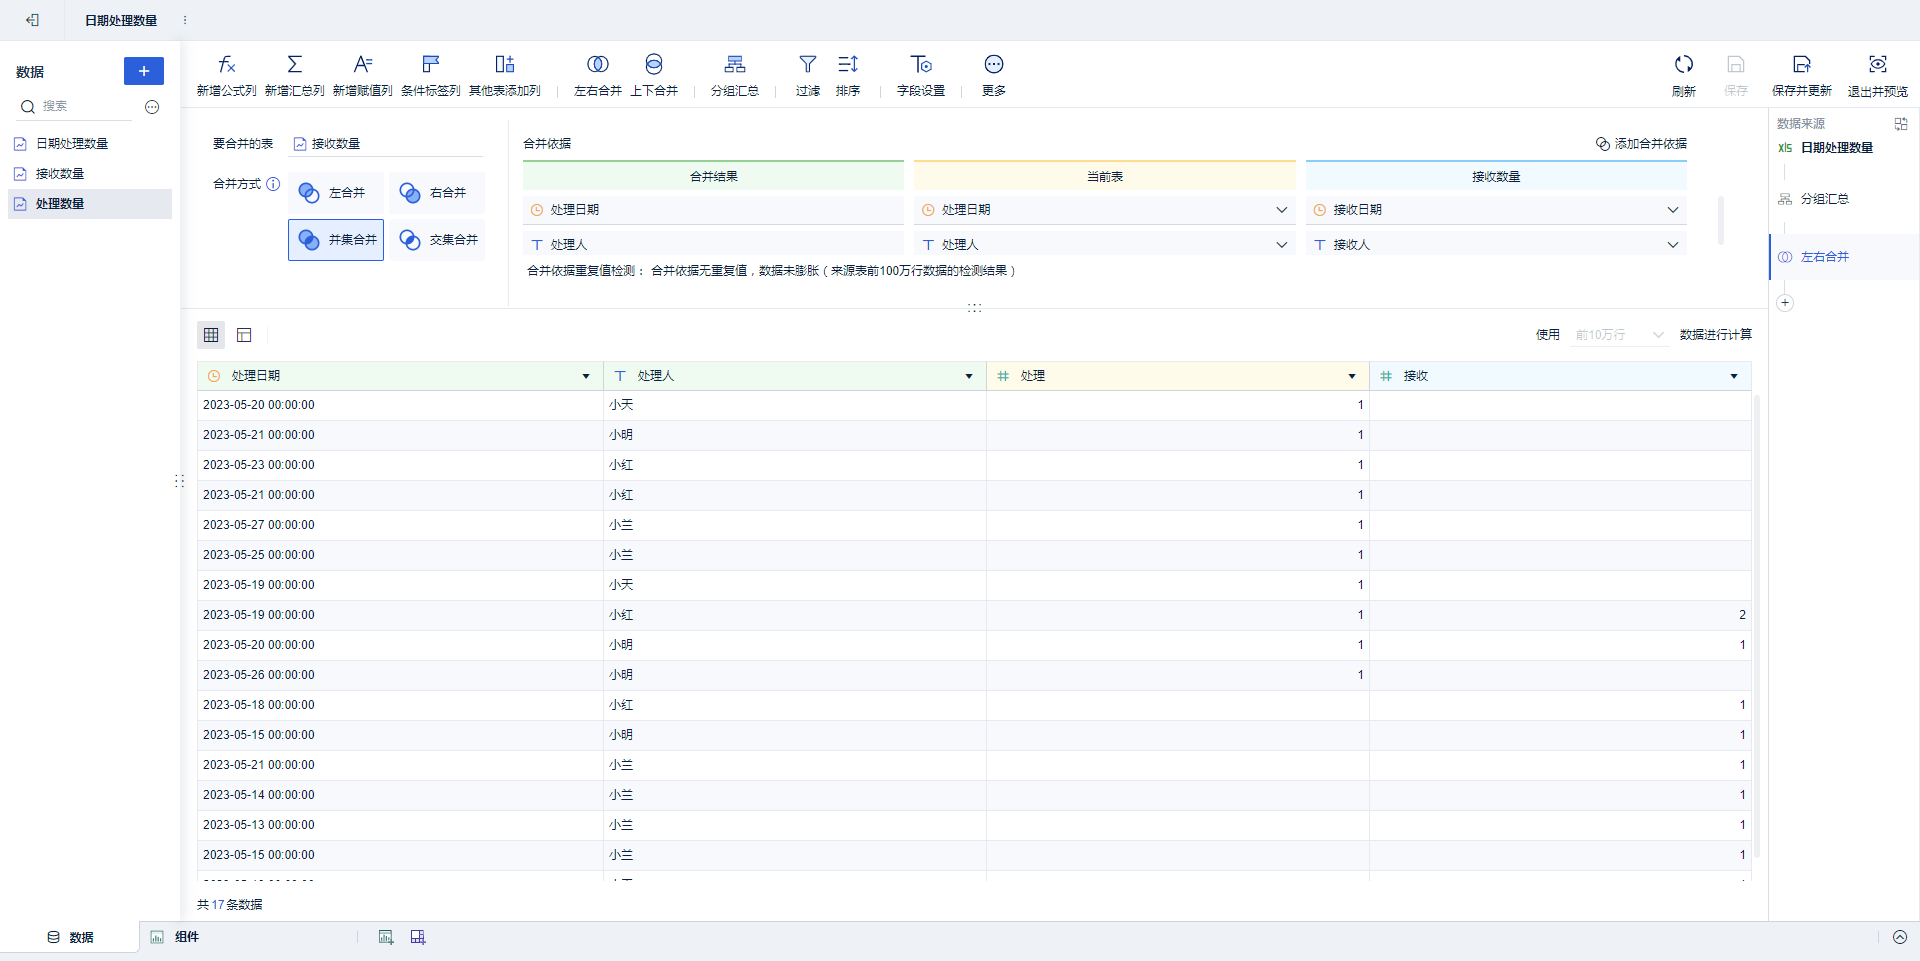Click 保存并更新 save and update
Image resolution: width=1920 pixels, height=961 pixels.
click(1802, 75)
